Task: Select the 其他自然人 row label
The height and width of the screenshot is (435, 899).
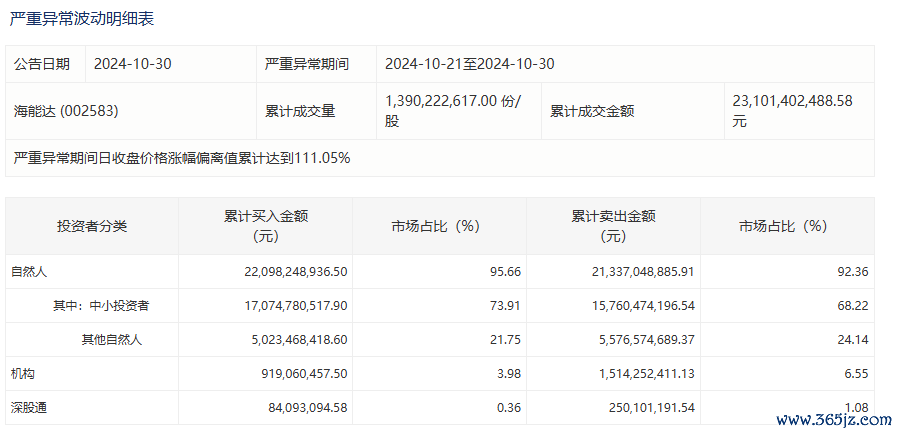Action: tap(111, 340)
